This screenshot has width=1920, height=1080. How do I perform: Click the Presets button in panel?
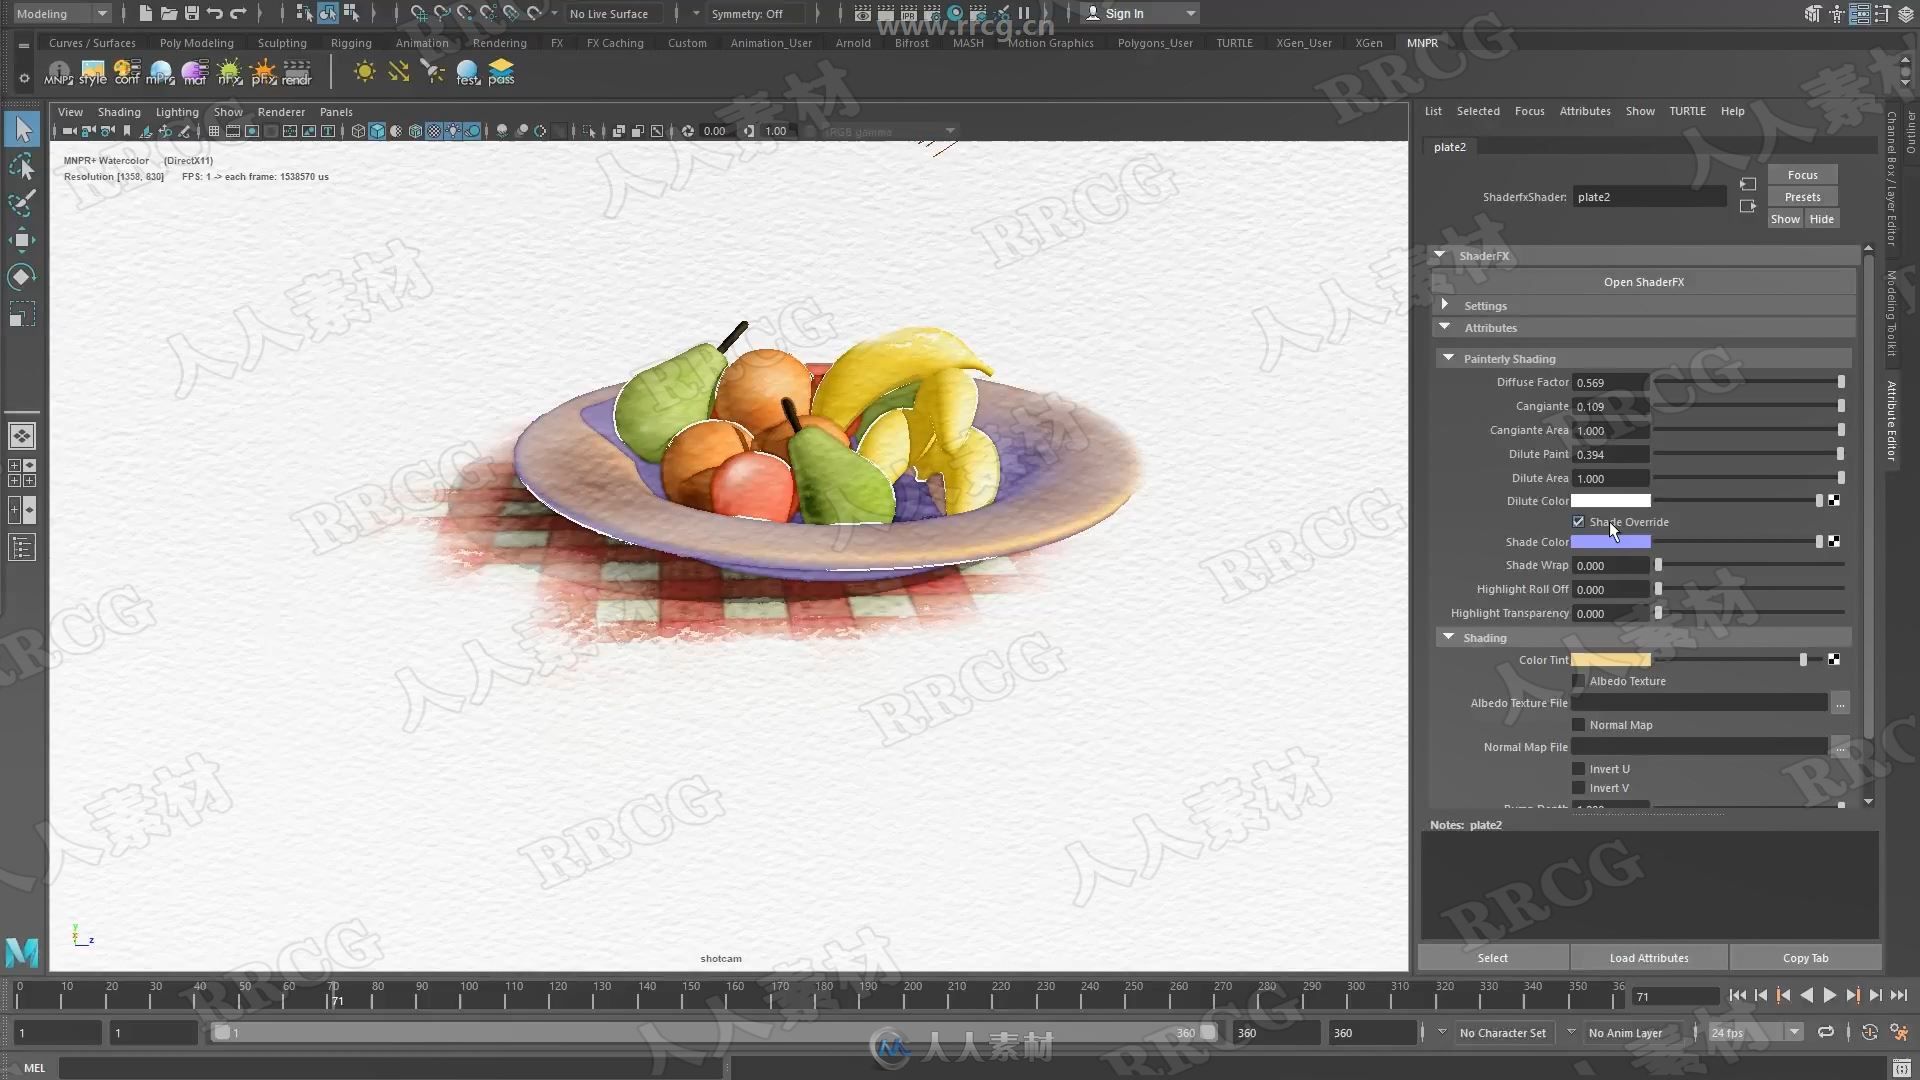pyautogui.click(x=1803, y=195)
